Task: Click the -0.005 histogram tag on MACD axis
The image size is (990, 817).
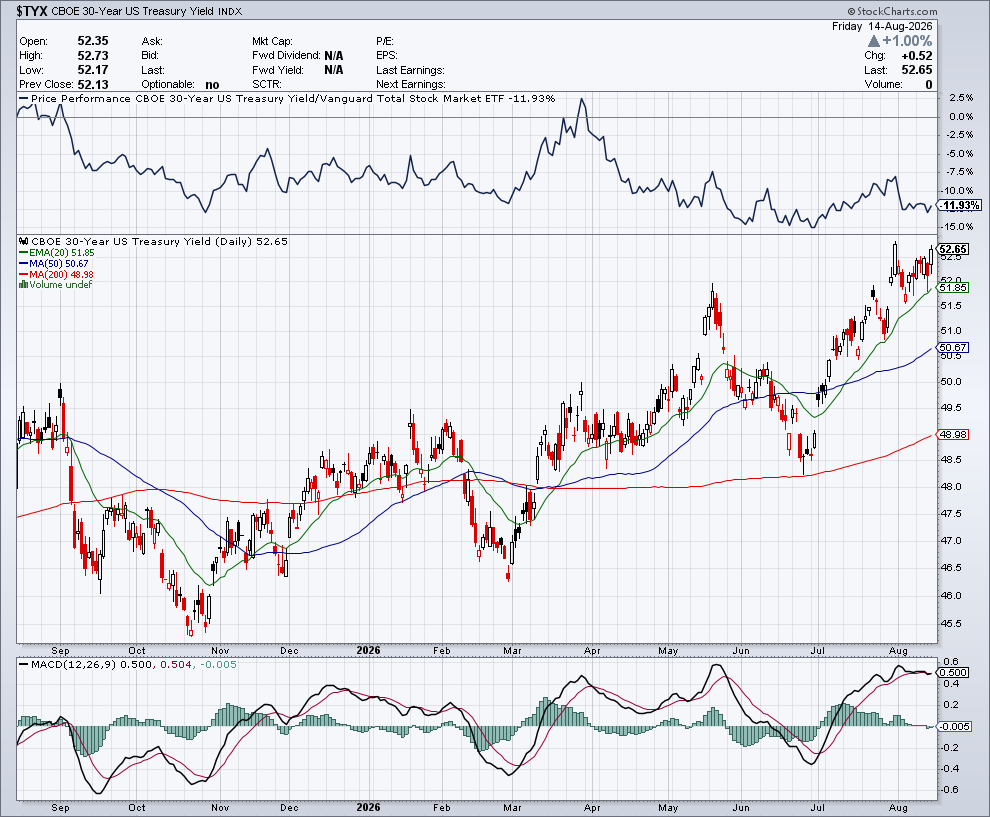Action: [x=955, y=726]
